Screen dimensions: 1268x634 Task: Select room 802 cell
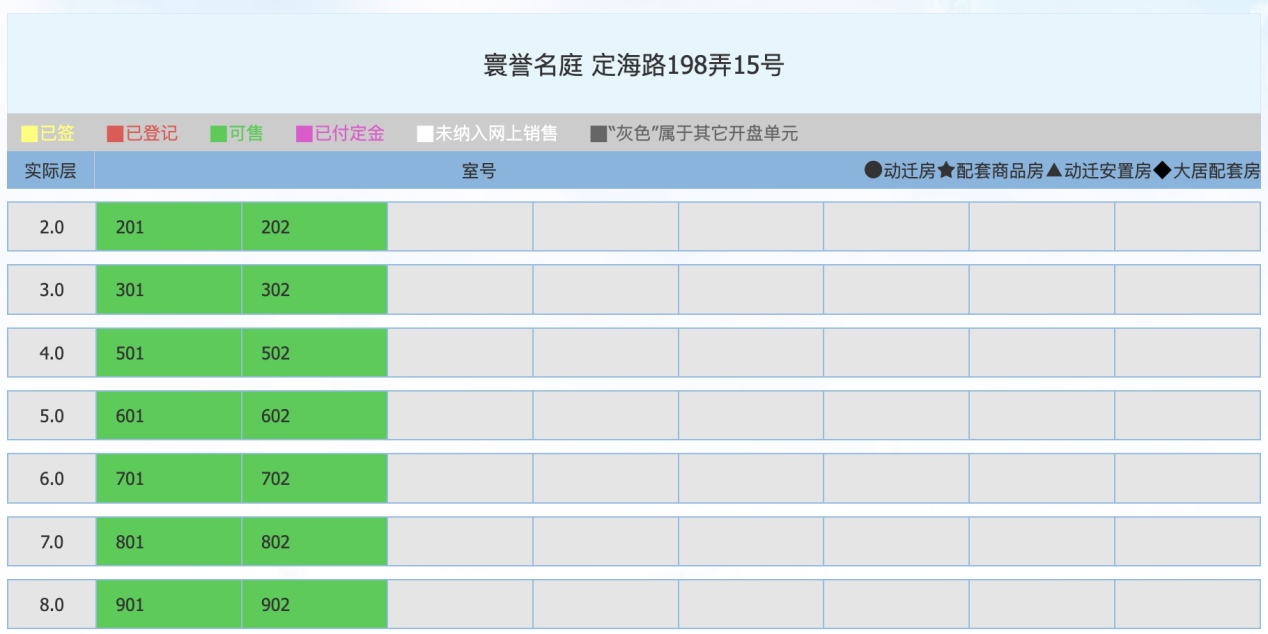tap(314, 542)
